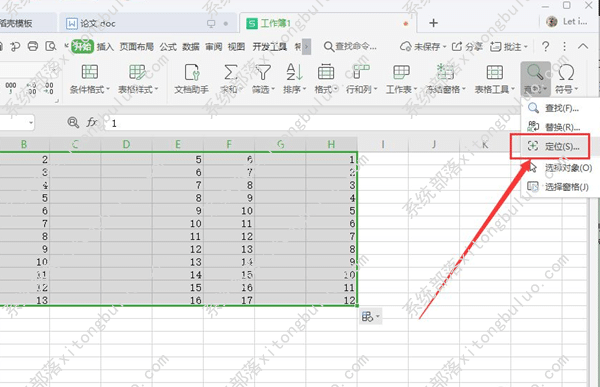Expand the name box dropdown arrow
Screen dimensions: 600x387
(x=31, y=123)
